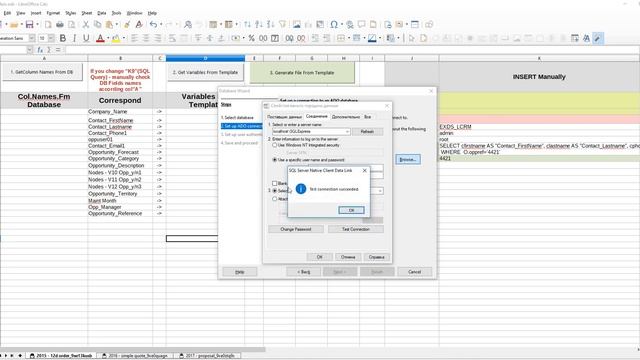Click the Отмена button in Data Link dialog
Image resolution: width=640 pixels, height=360 pixels.
pyautogui.click(x=348, y=257)
